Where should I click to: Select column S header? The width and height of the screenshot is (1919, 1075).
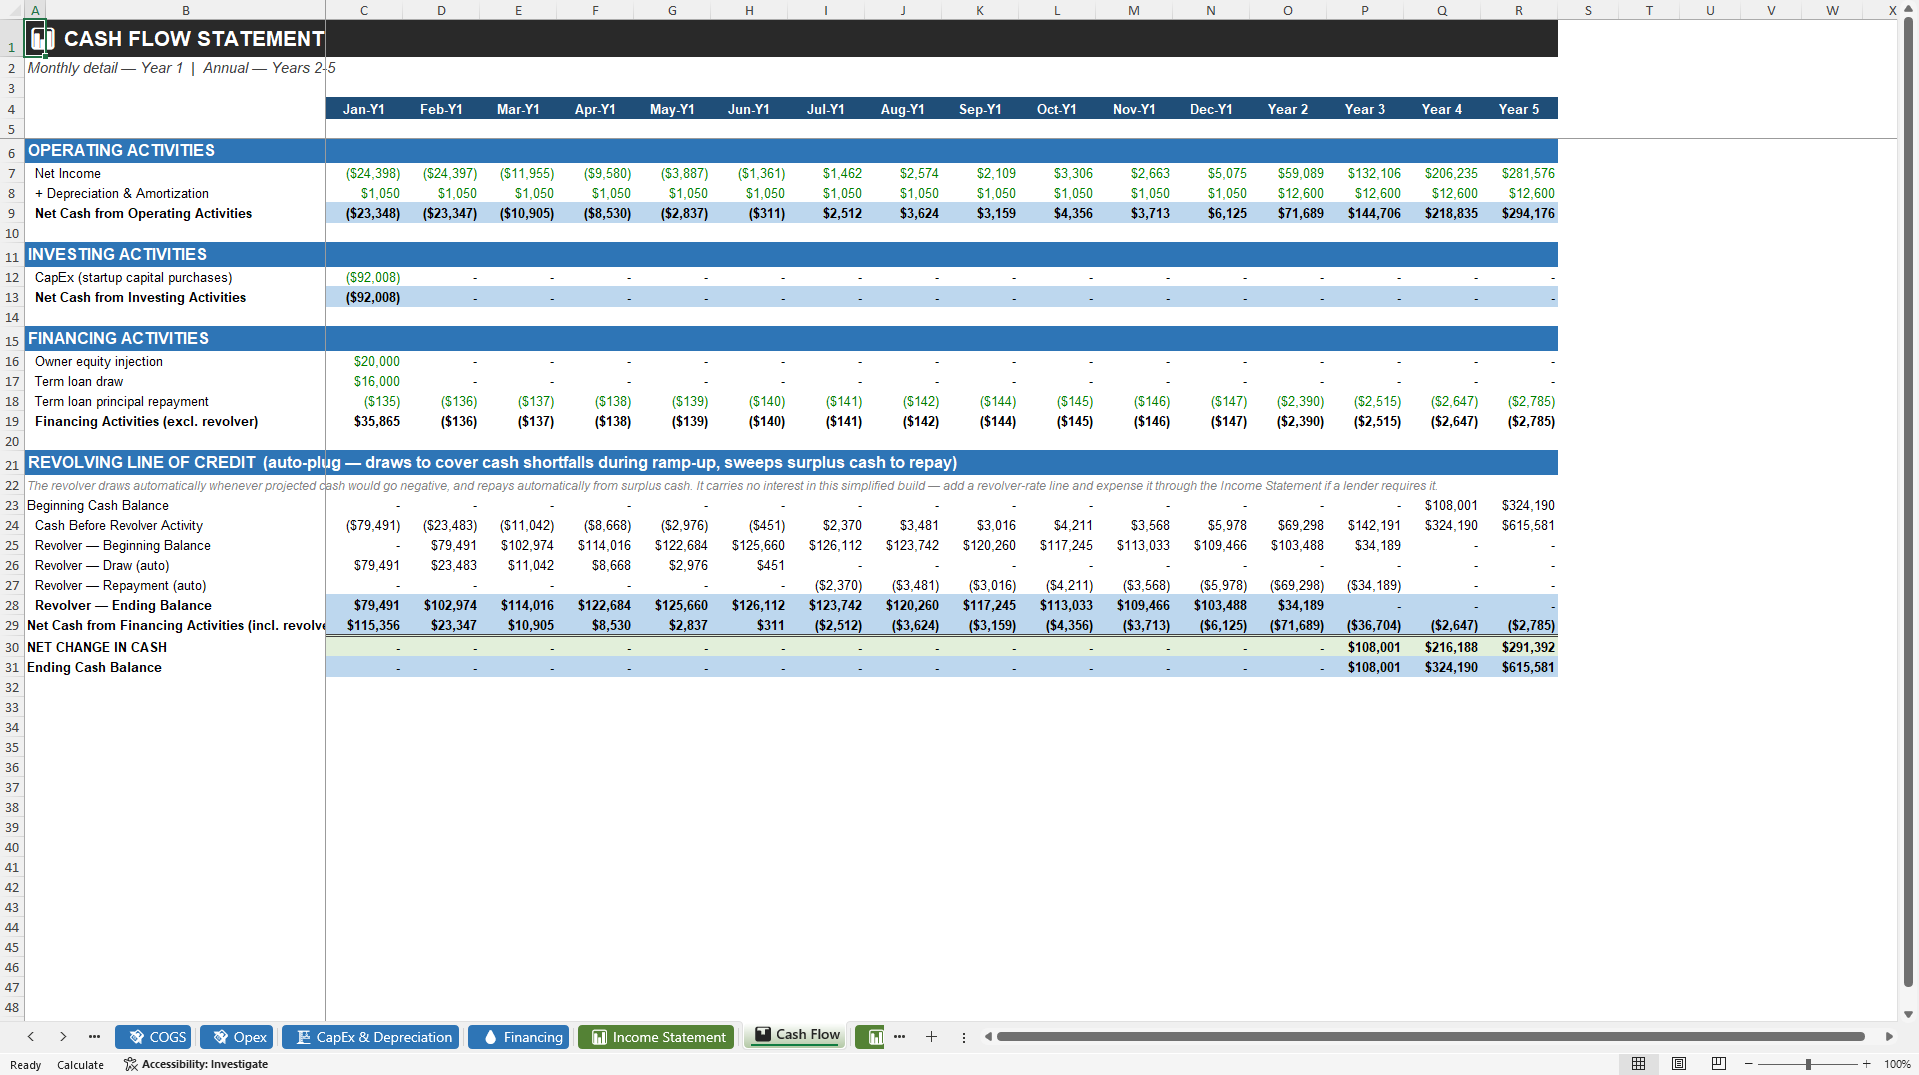[1588, 10]
